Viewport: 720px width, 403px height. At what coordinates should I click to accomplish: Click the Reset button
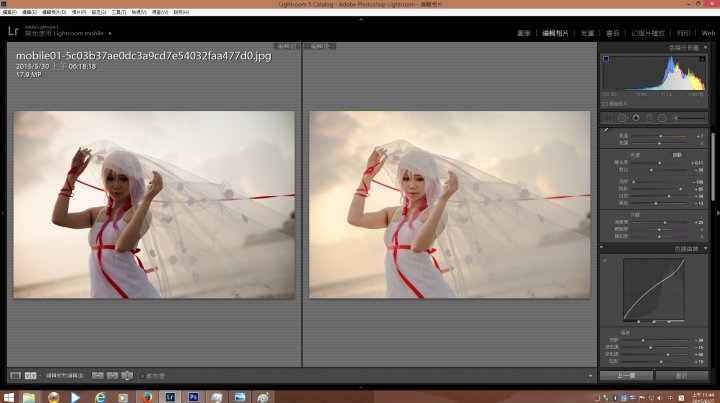click(x=681, y=375)
